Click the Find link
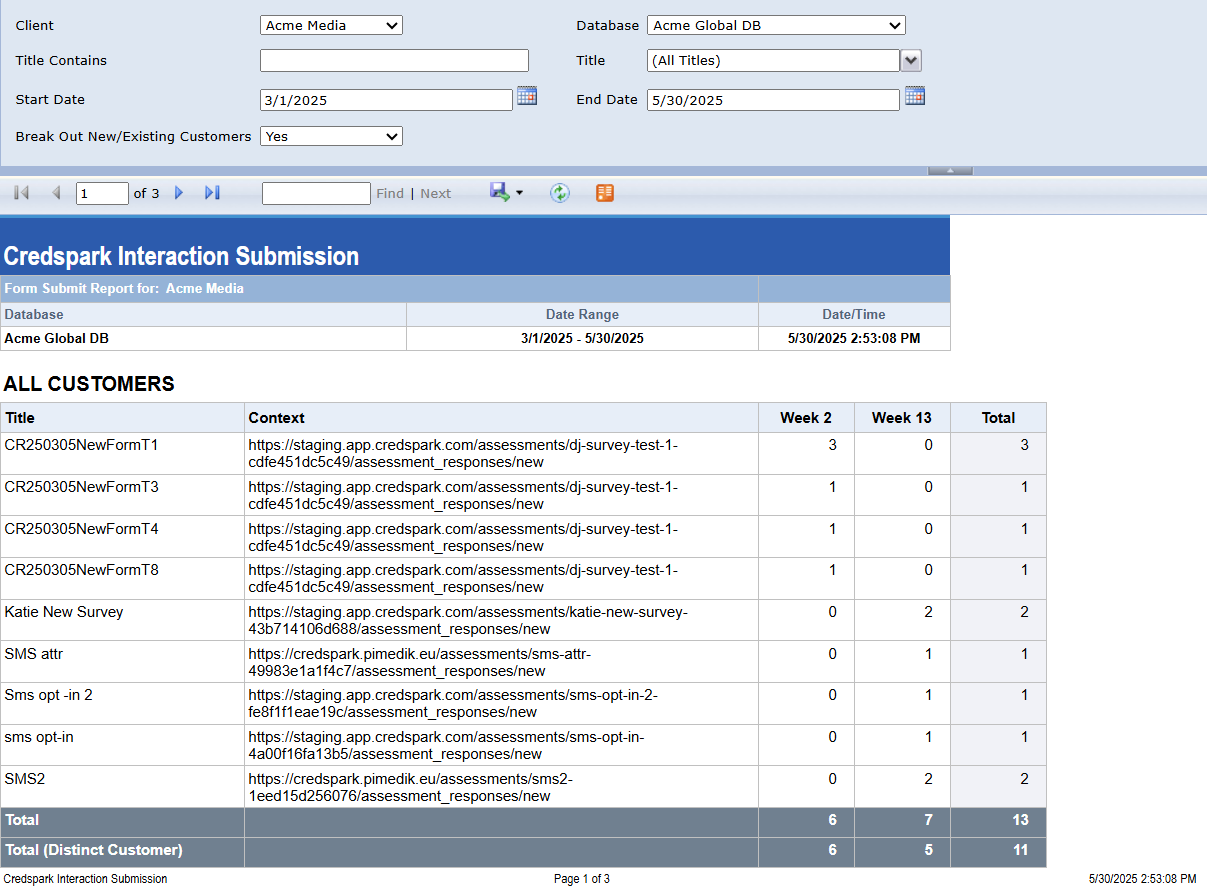This screenshot has width=1207, height=892. (390, 194)
